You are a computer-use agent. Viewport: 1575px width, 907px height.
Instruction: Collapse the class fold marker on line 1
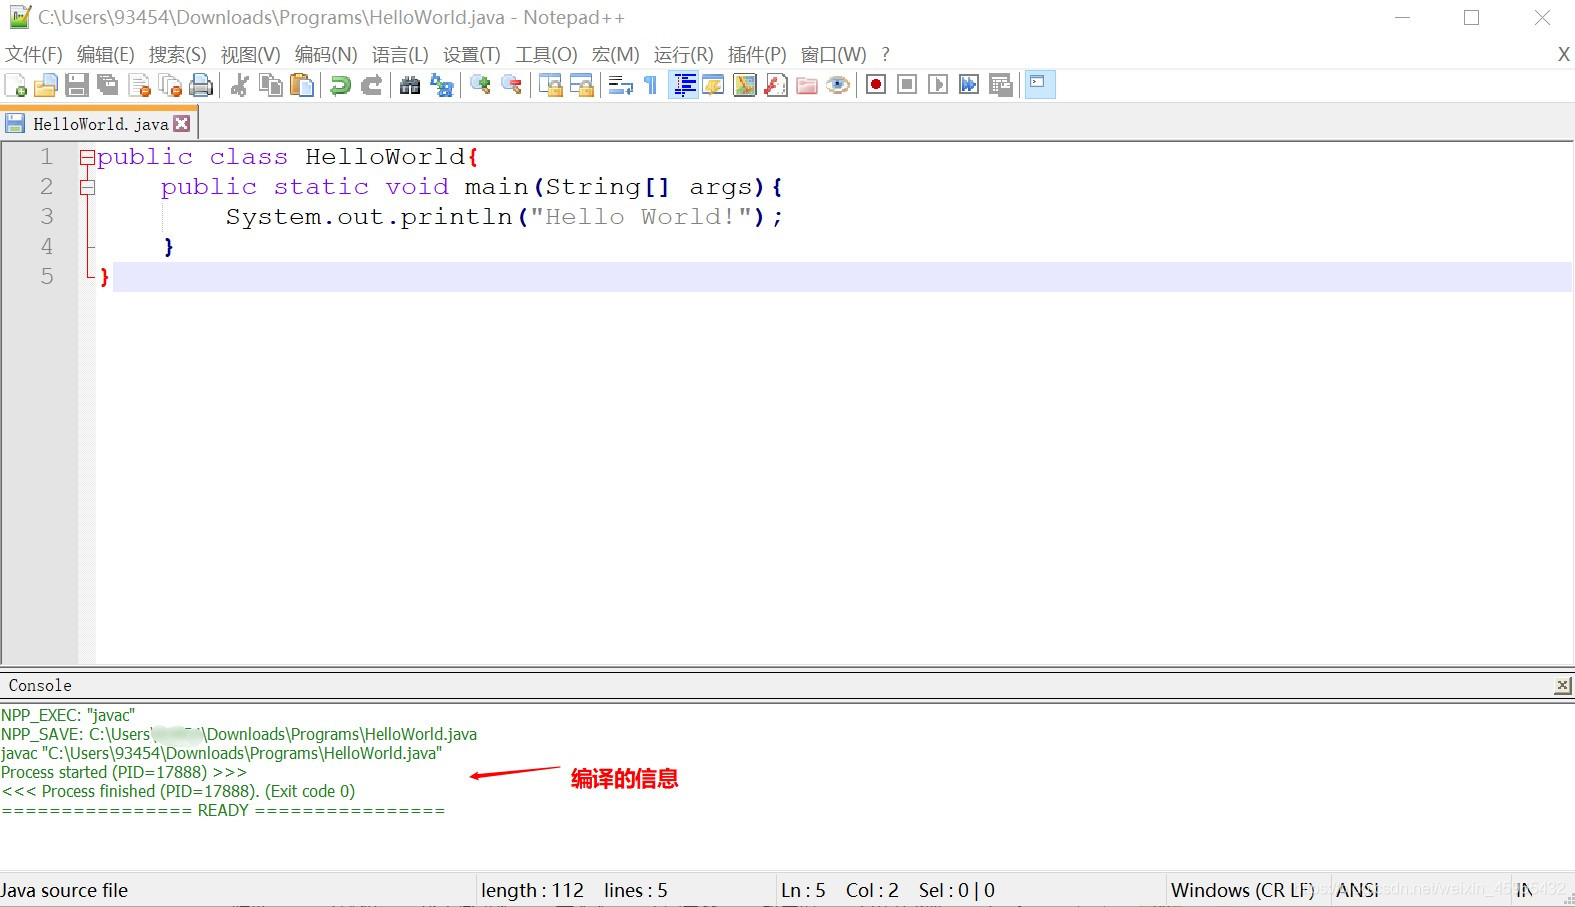(87, 157)
